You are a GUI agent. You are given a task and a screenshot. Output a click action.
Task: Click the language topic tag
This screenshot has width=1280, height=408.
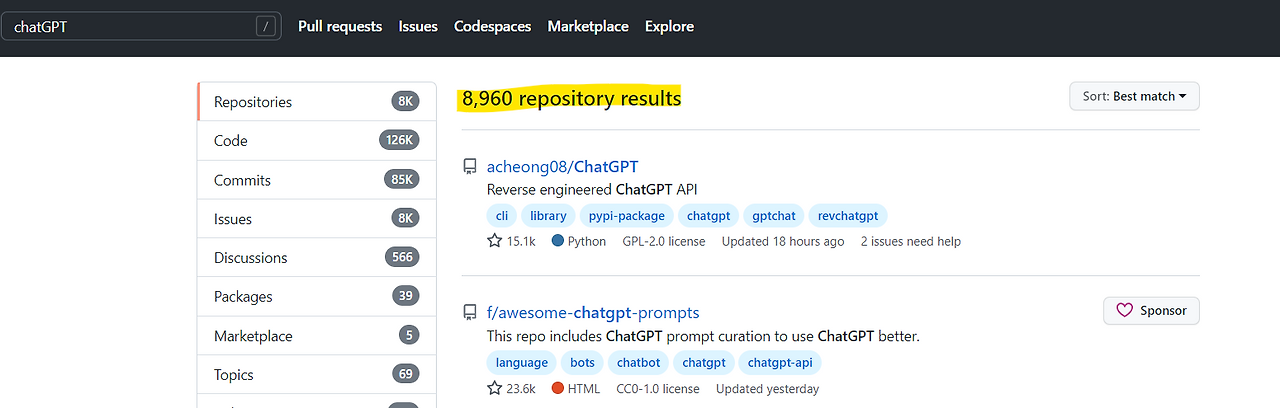pos(522,362)
